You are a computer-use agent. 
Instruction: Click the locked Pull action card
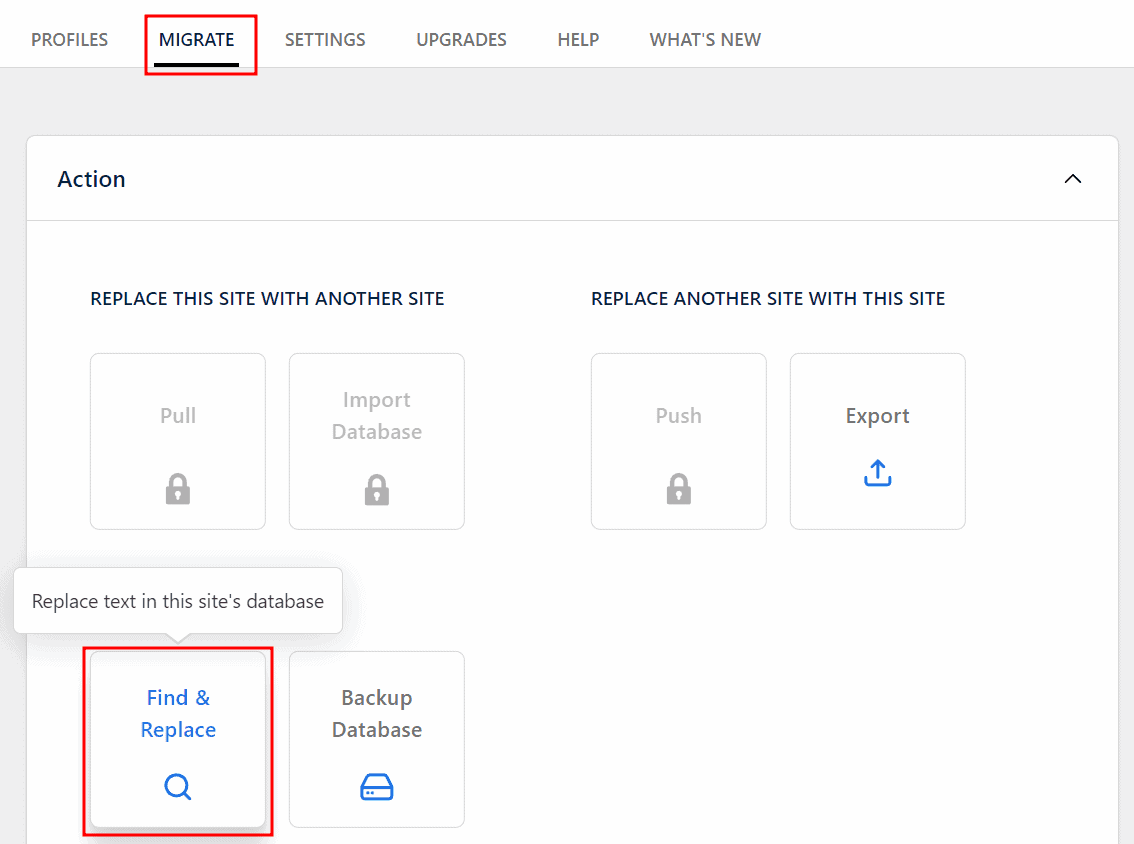177,440
